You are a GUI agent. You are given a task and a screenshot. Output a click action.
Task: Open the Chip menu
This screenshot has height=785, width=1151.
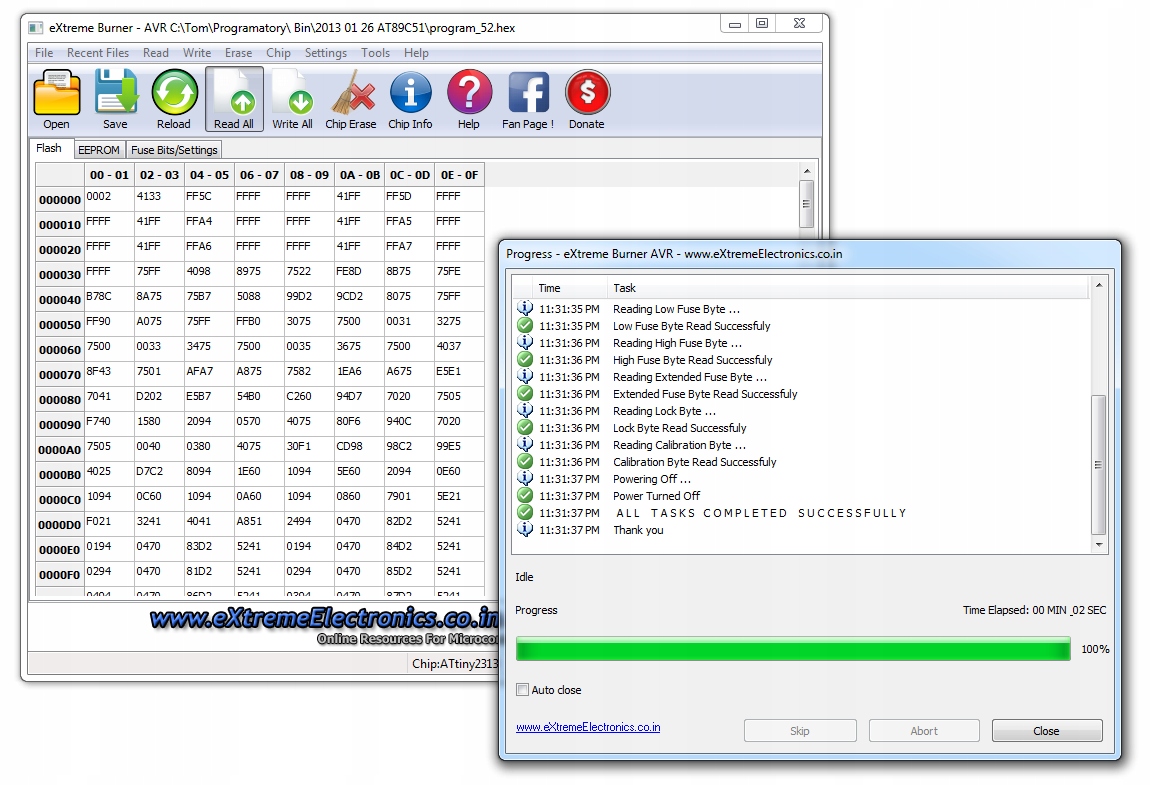click(x=278, y=53)
